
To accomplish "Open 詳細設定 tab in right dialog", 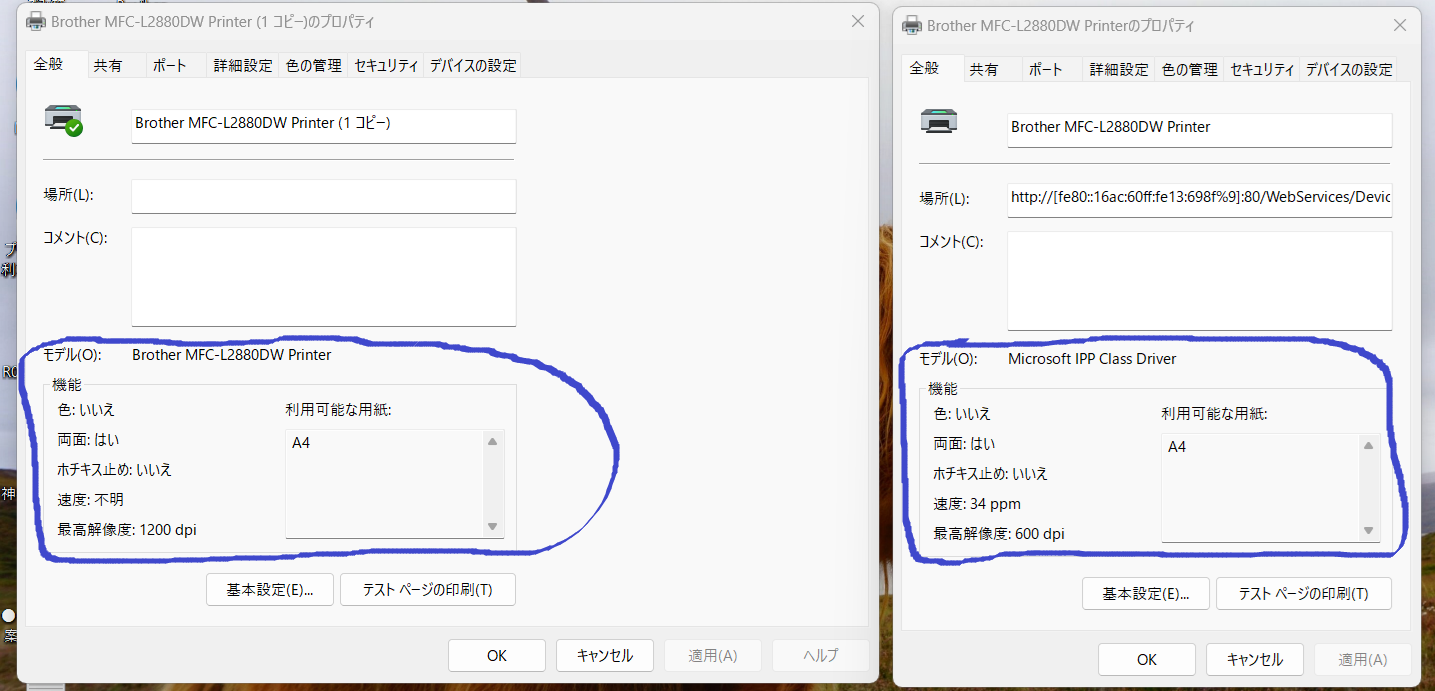I will pyautogui.click(x=1118, y=70).
